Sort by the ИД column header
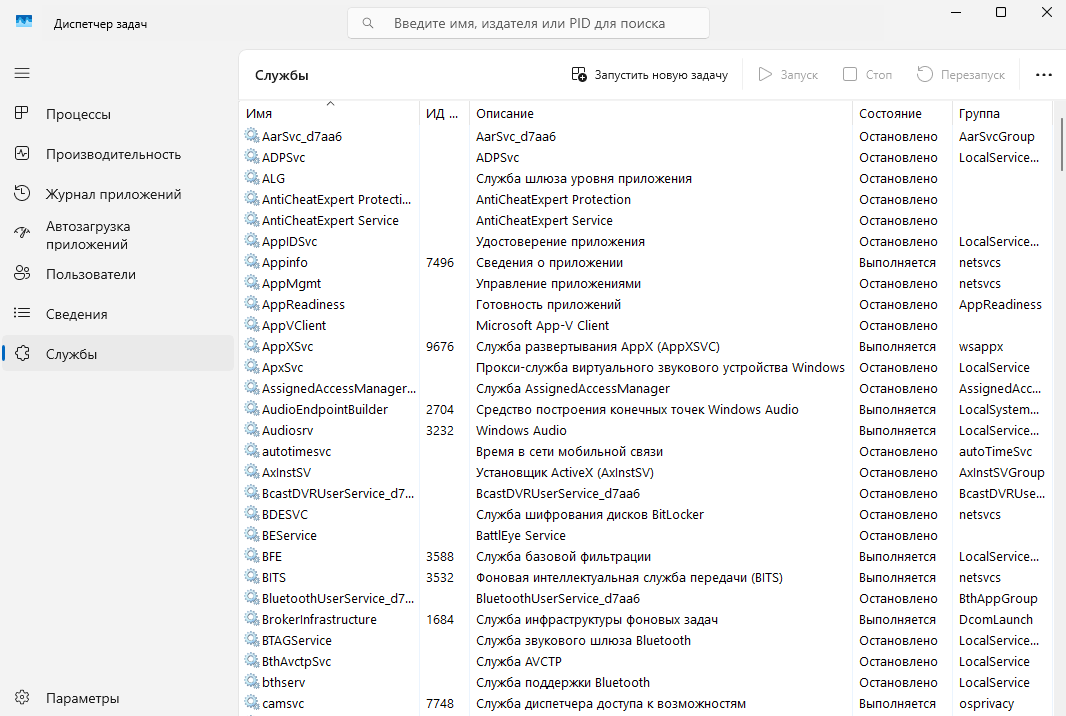 coord(444,114)
